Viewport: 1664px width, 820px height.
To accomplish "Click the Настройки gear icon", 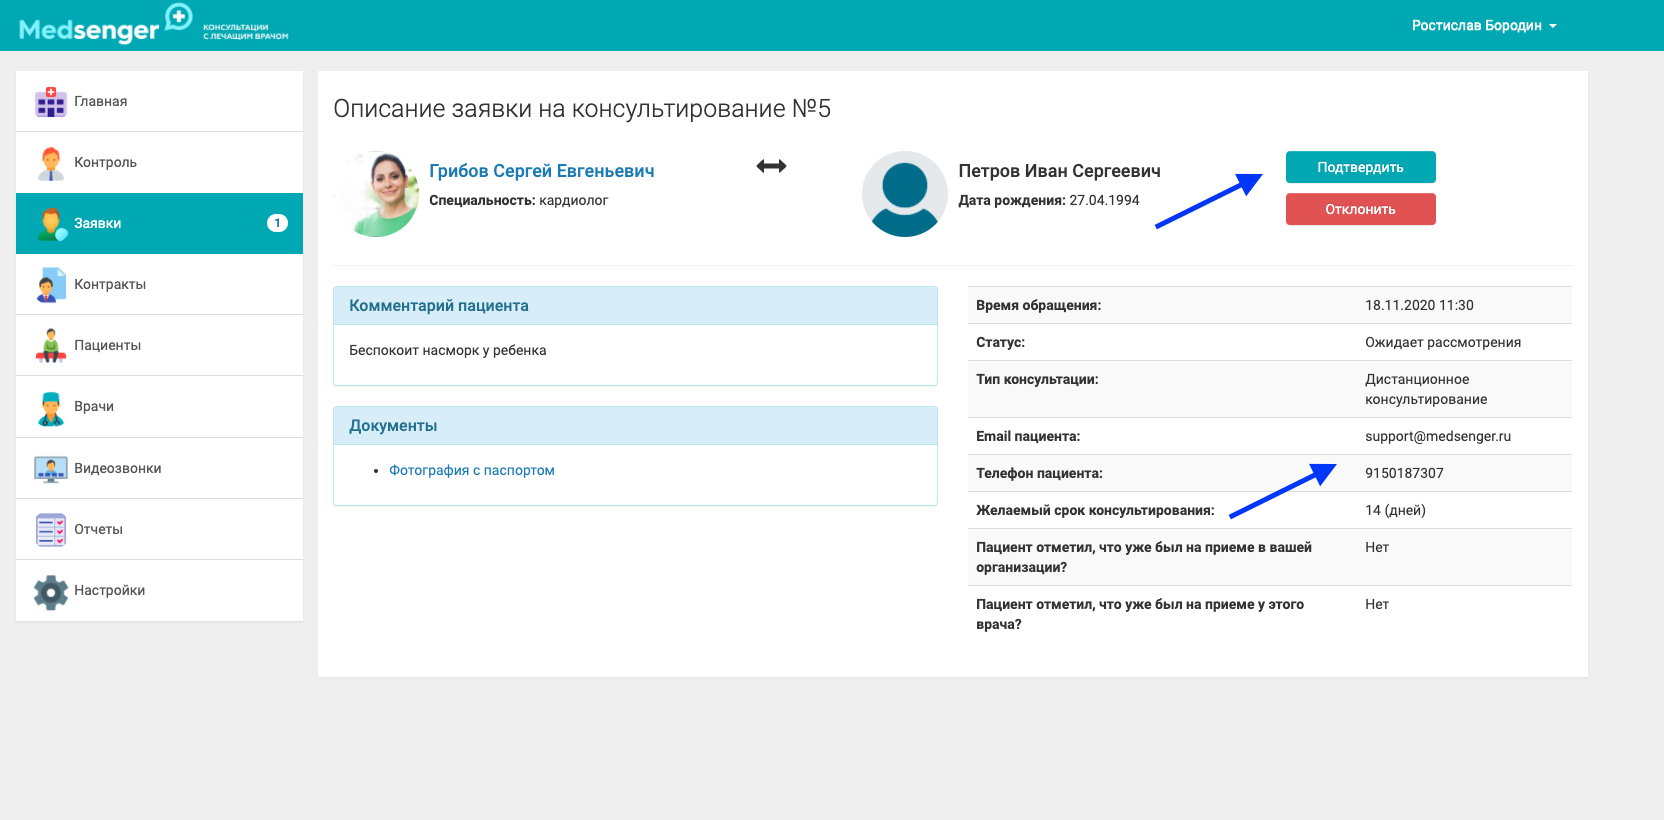I will (50, 591).
